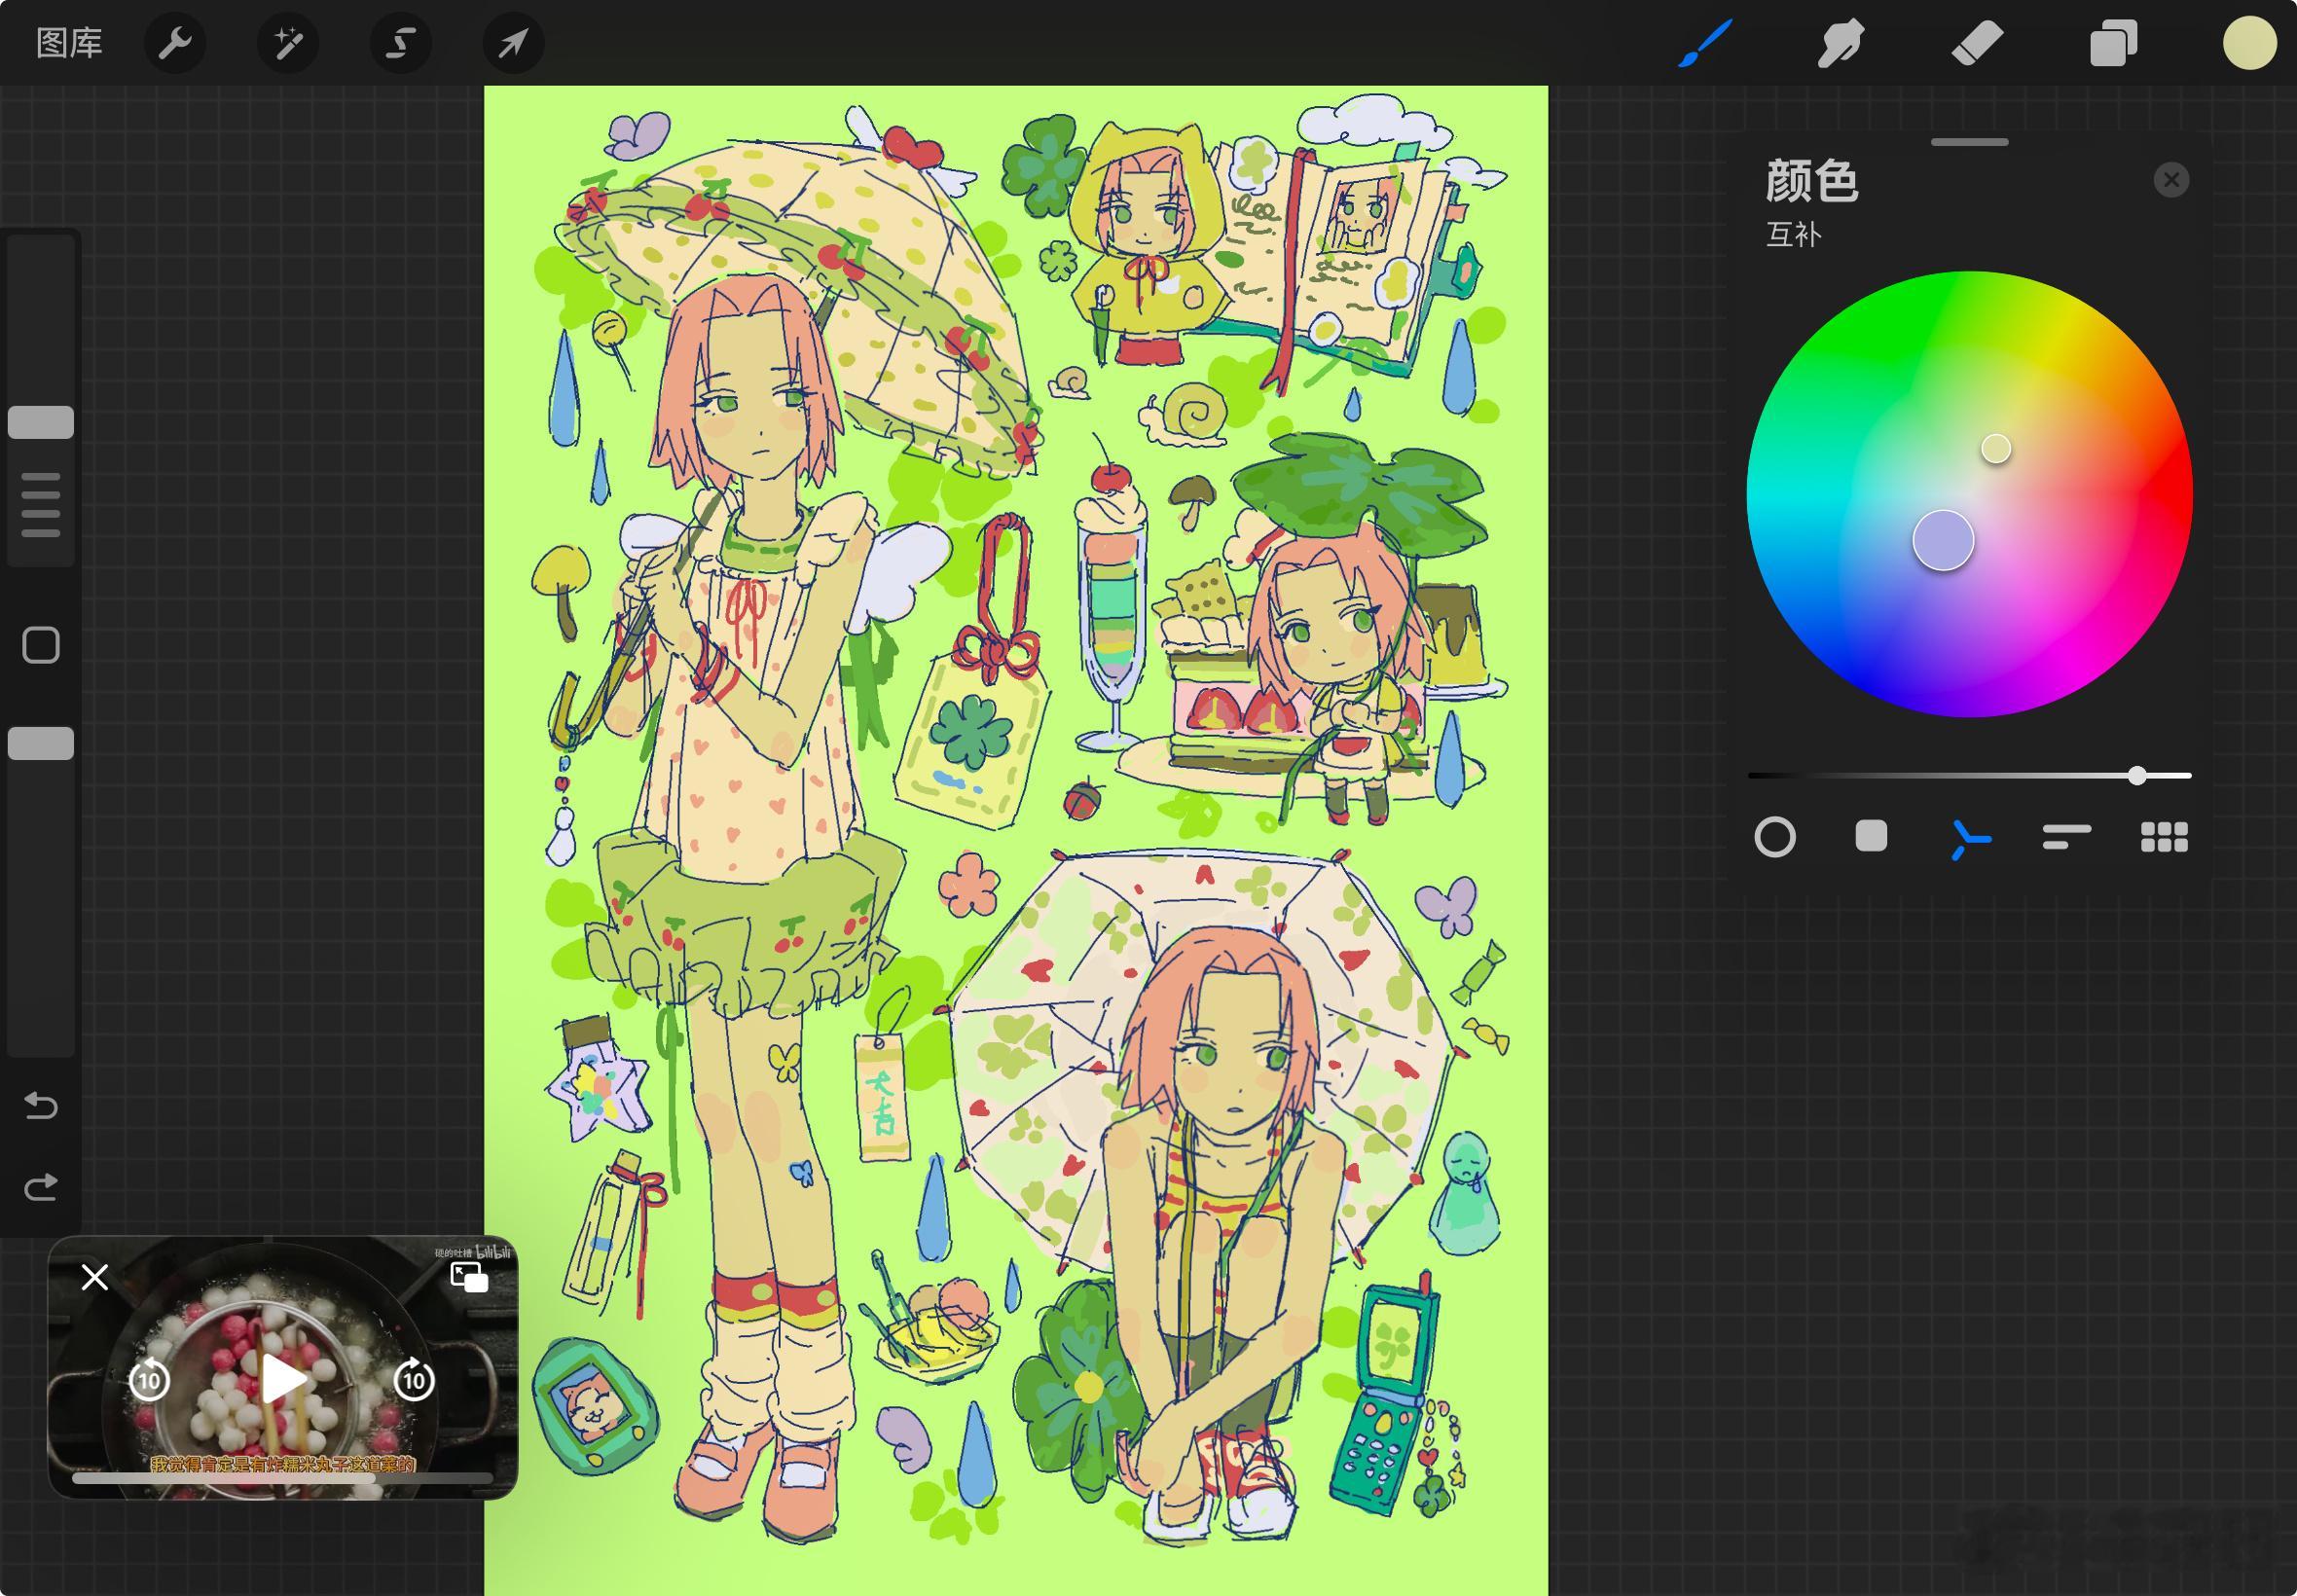2297x1596 pixels.
Task: Skip the video forward 10 seconds
Action: tap(414, 1380)
